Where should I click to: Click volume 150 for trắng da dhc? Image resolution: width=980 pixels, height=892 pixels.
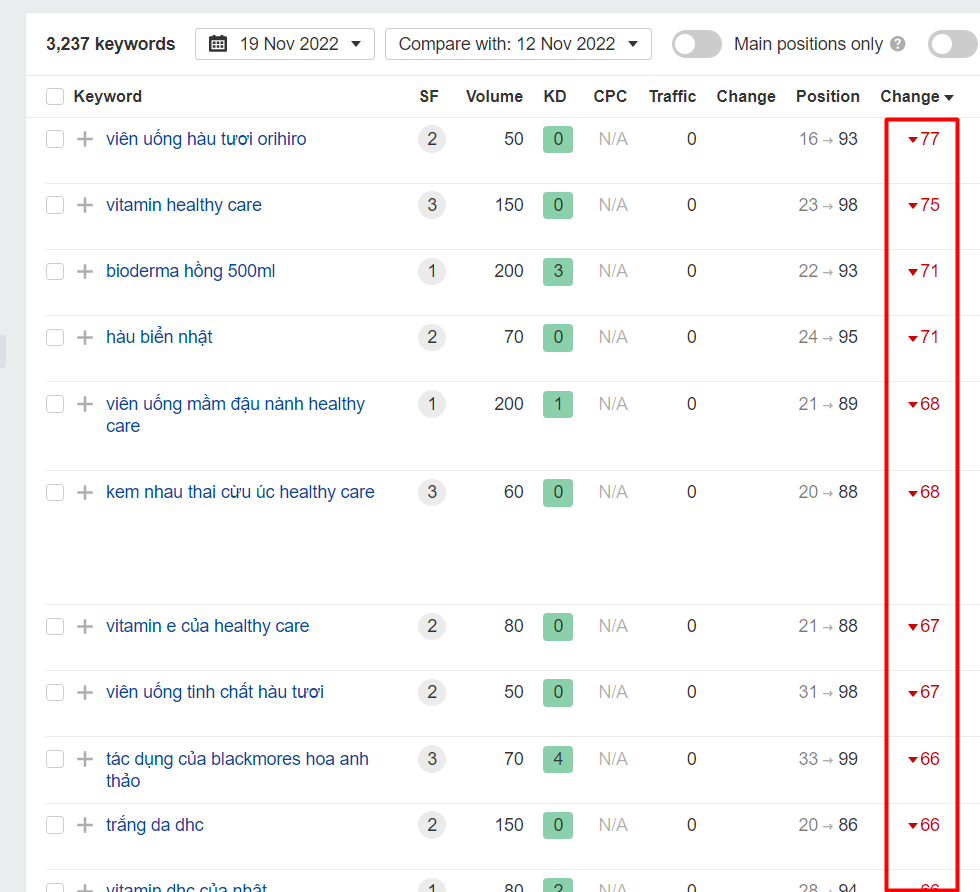pyautogui.click(x=509, y=825)
